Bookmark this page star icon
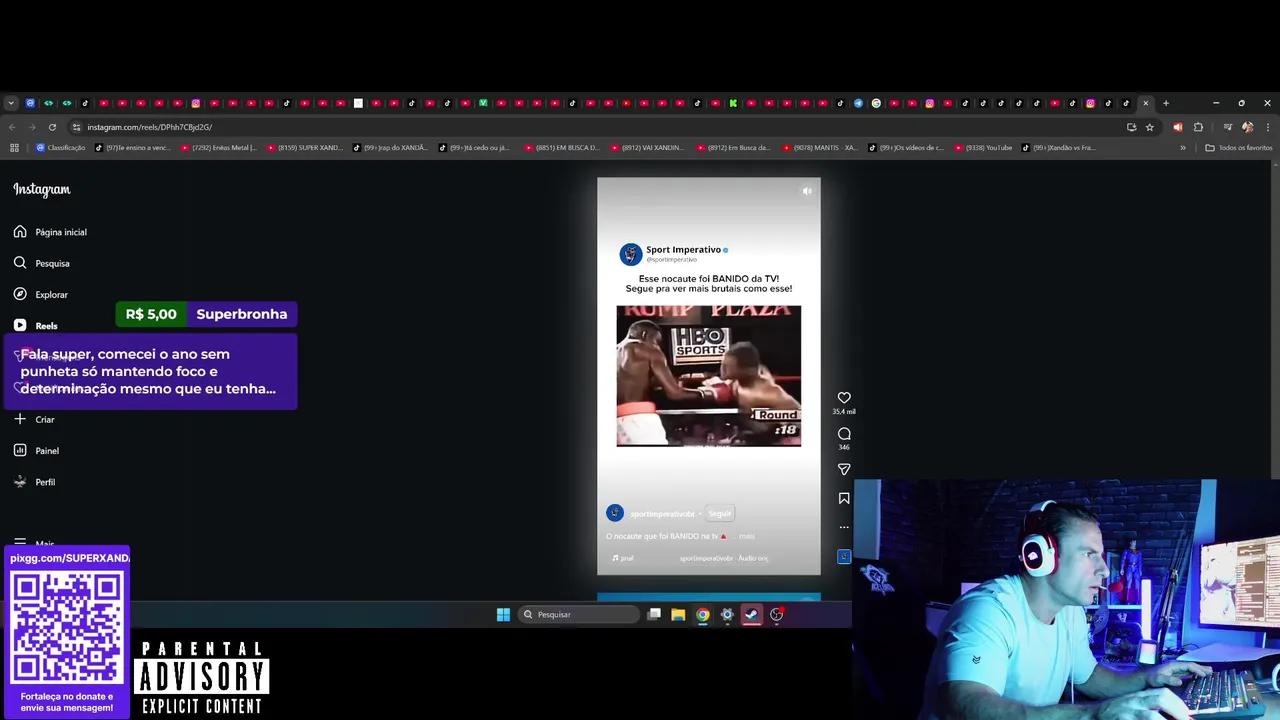This screenshot has height=720, width=1280. coord(1150,127)
